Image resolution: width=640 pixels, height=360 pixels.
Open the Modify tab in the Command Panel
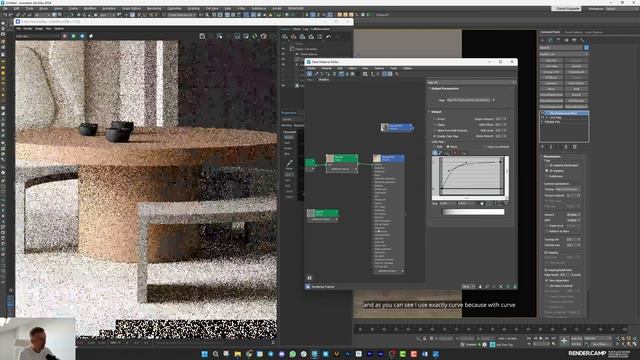[x=550, y=40]
